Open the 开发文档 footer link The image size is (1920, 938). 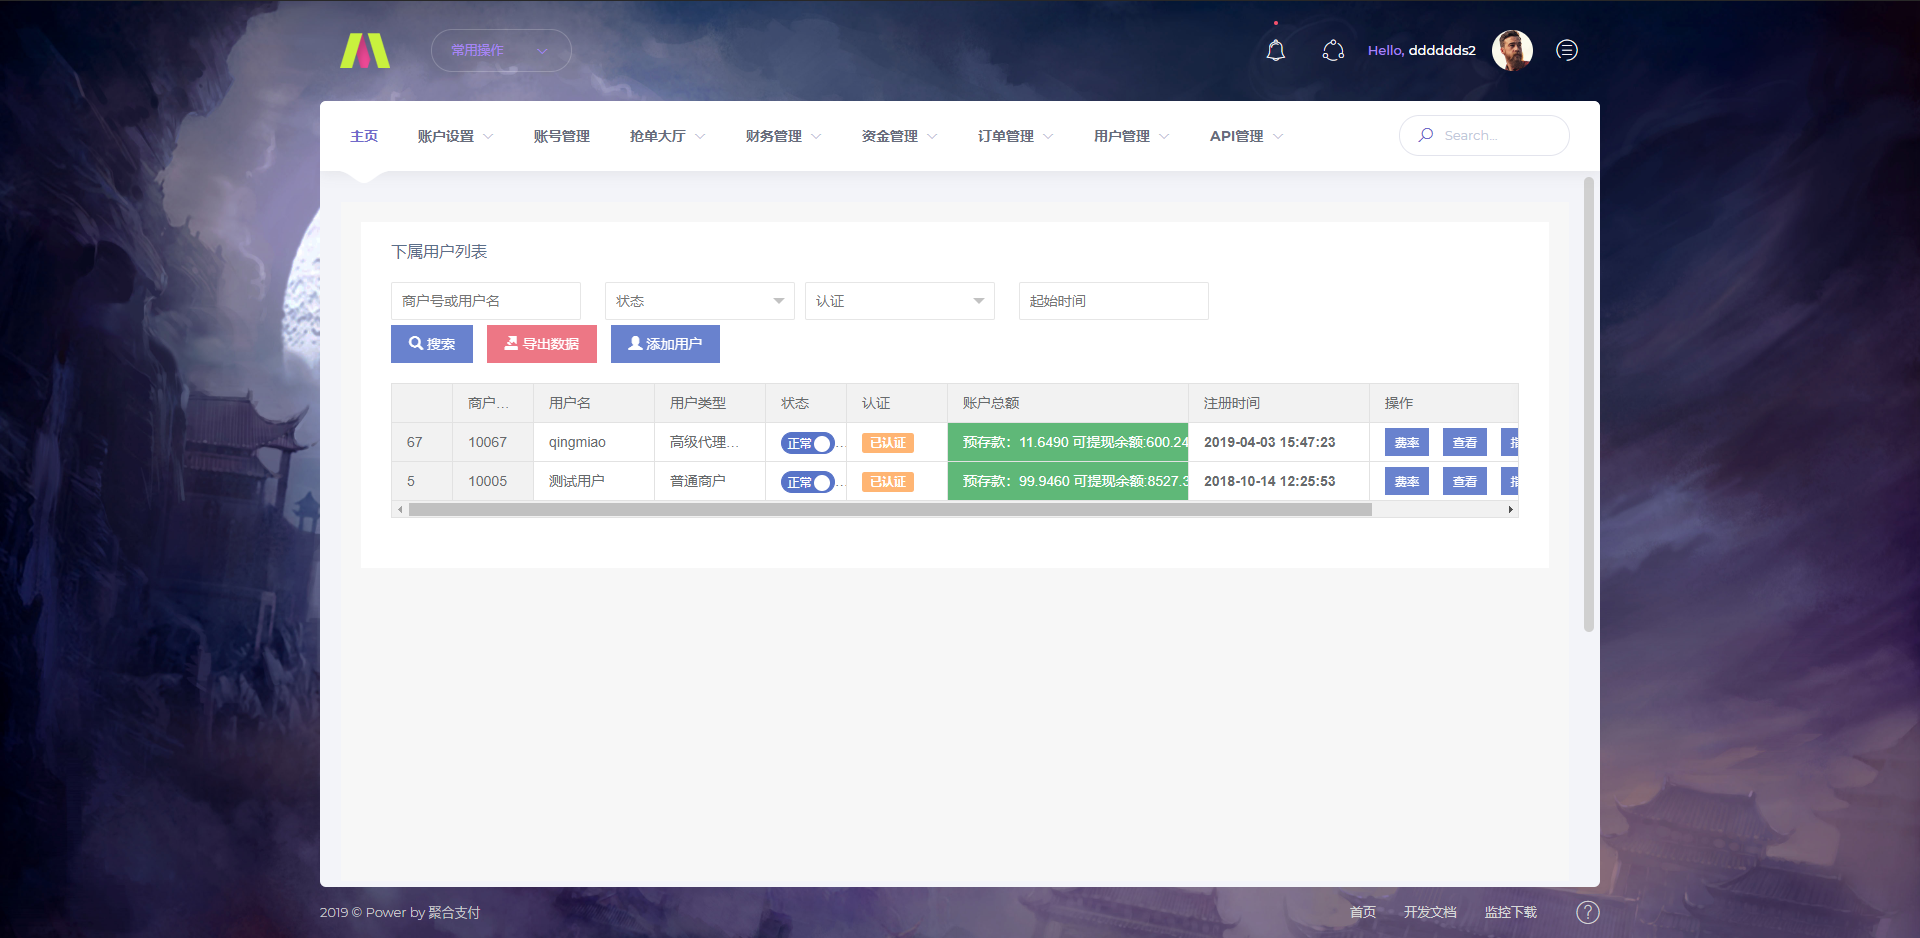[x=1430, y=912]
